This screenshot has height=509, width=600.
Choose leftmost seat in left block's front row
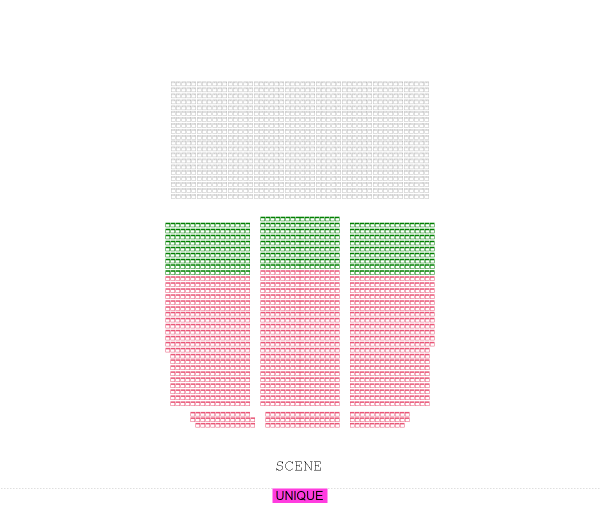point(198,425)
